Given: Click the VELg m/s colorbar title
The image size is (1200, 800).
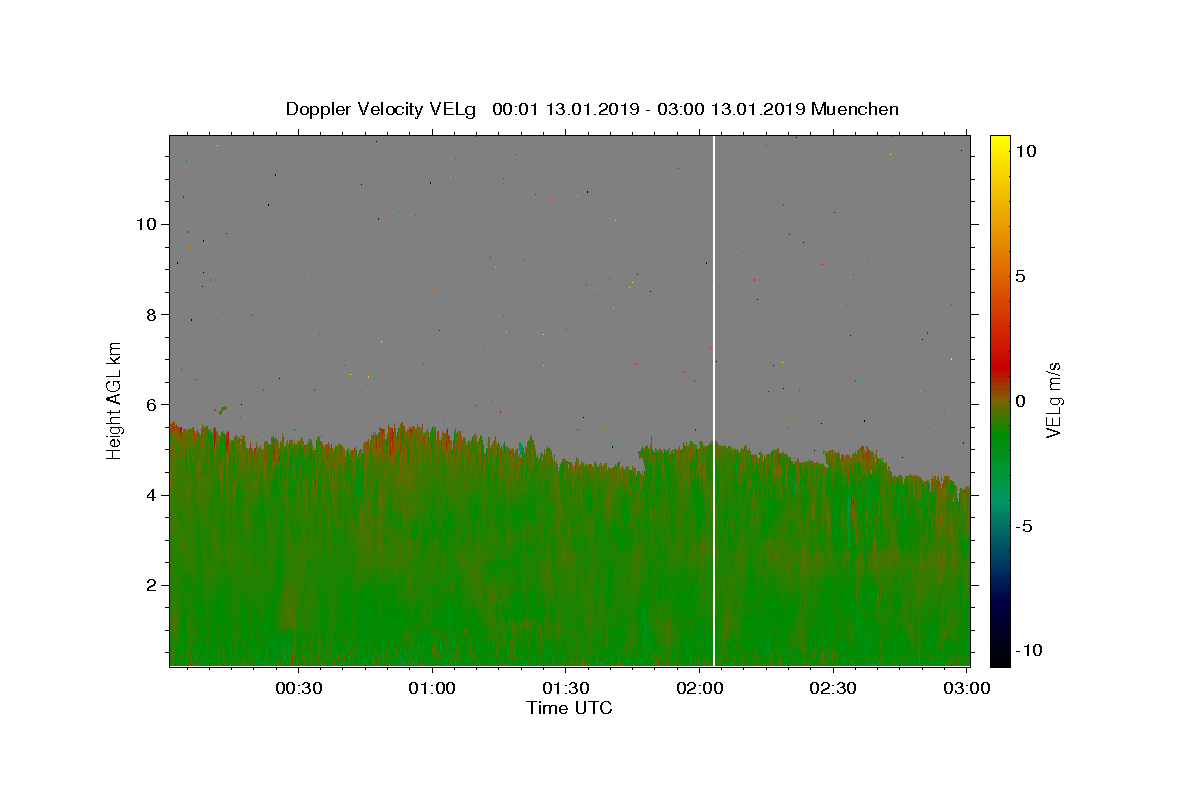Looking at the screenshot, I should pos(1053,400).
